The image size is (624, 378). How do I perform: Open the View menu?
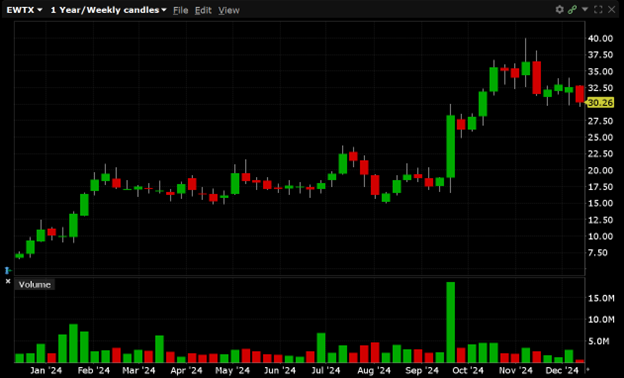click(x=229, y=10)
